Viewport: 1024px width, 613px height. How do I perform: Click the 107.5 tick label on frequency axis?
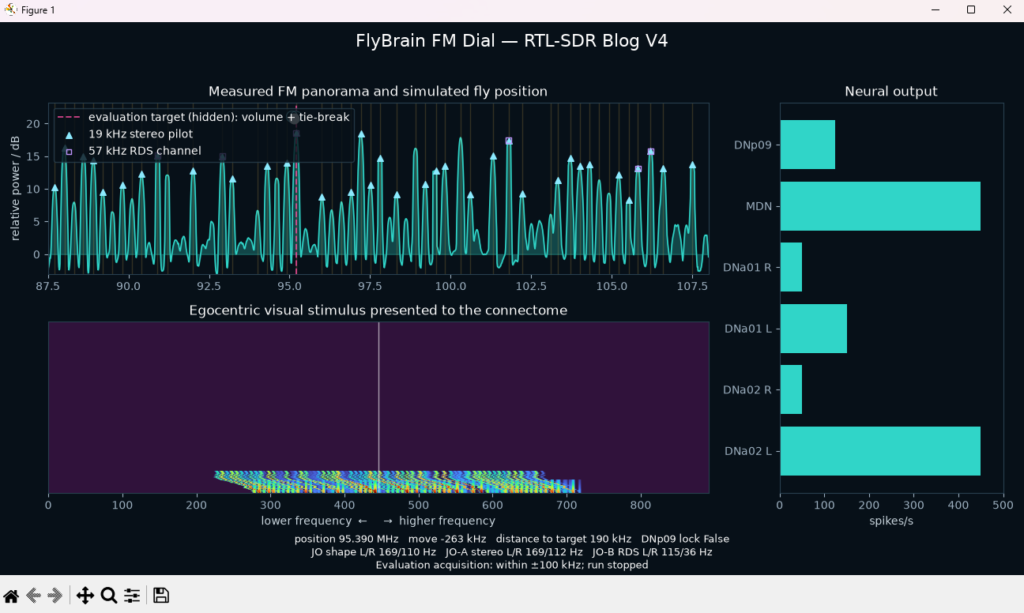692,286
